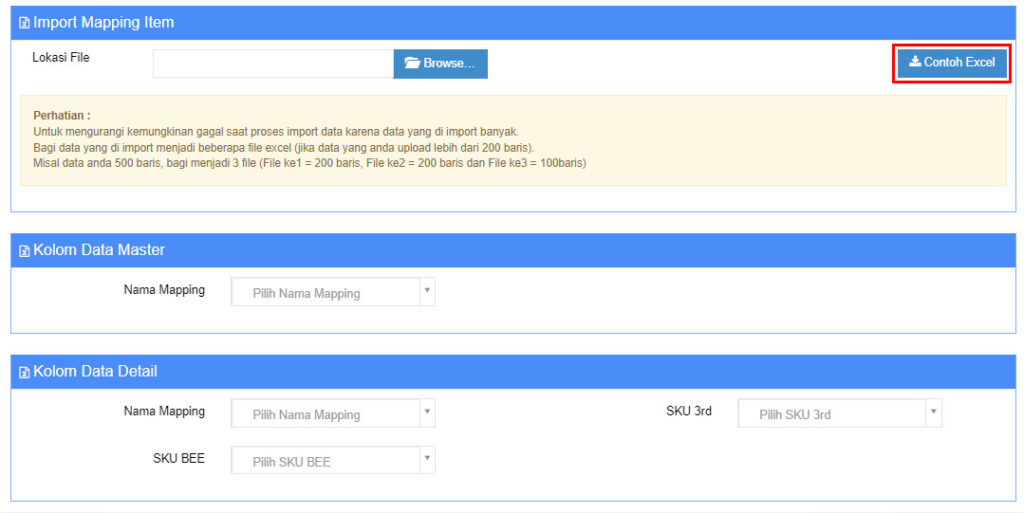
Task: Click the download icon on Contoh Excel
Action: [x=914, y=62]
